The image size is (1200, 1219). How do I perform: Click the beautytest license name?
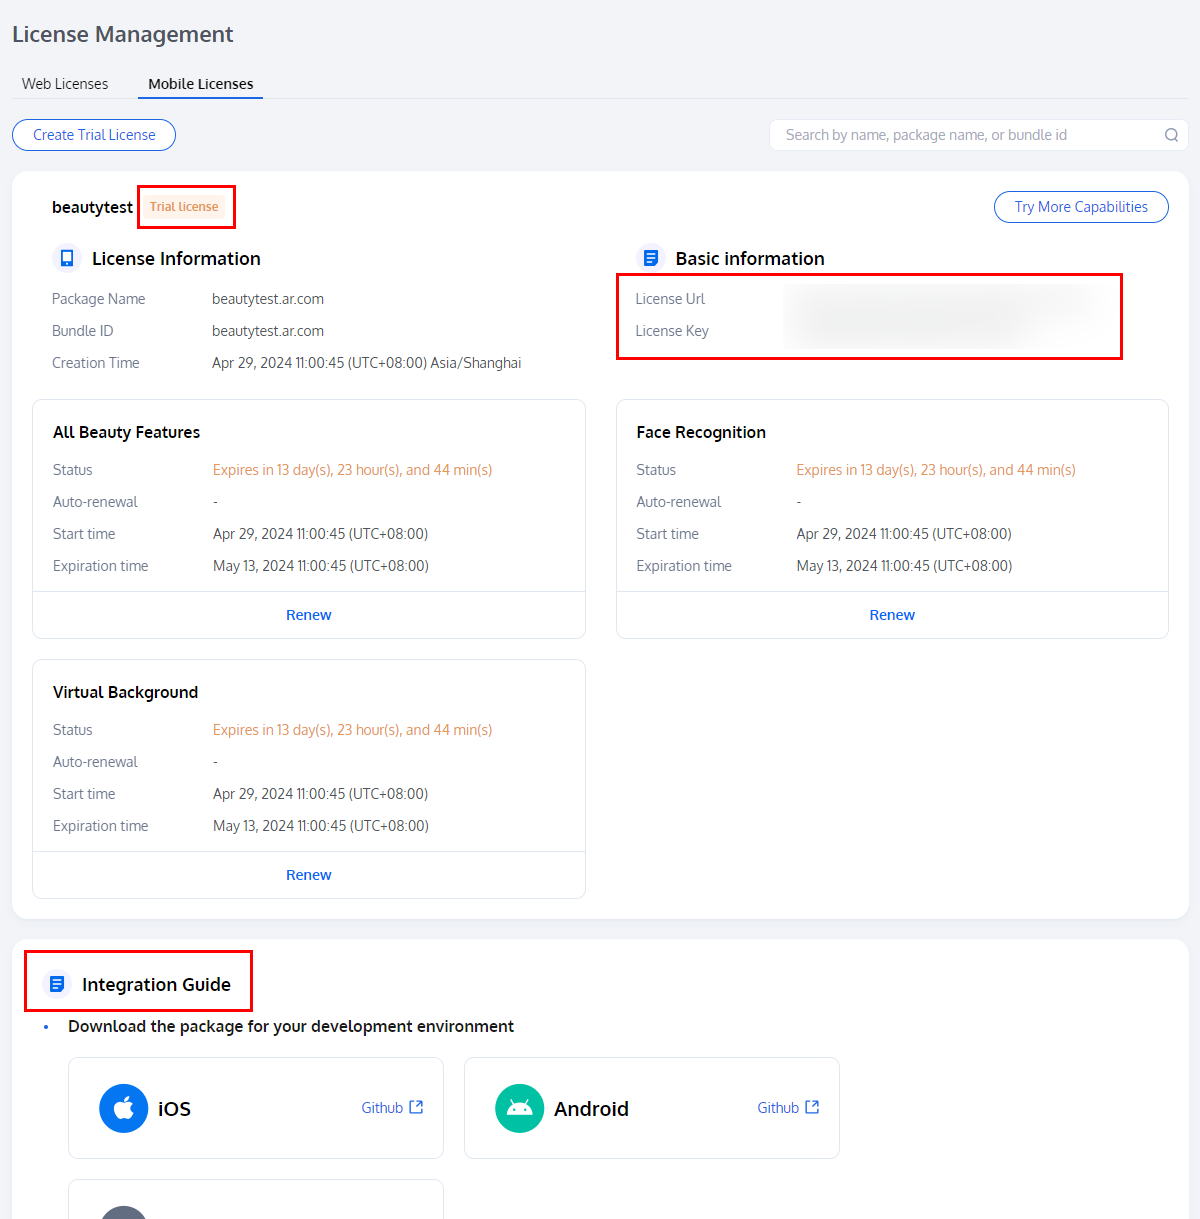pyautogui.click(x=92, y=207)
